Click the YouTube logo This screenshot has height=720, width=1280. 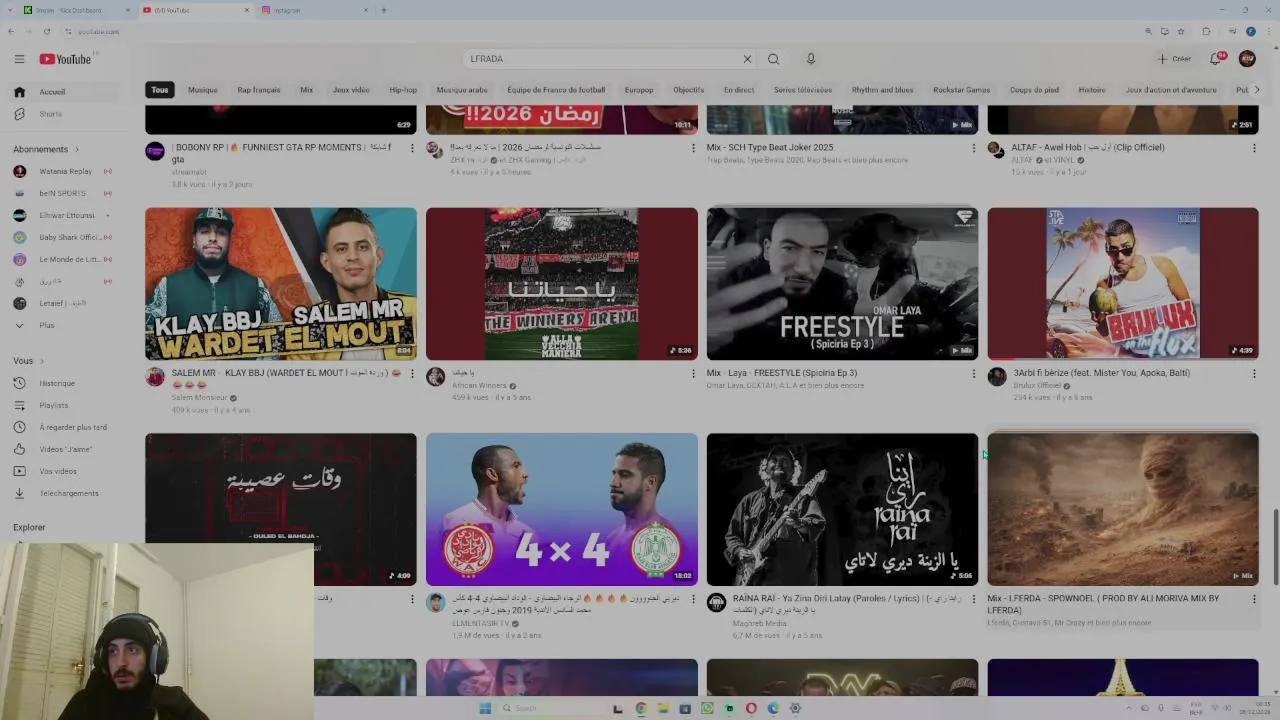point(66,59)
